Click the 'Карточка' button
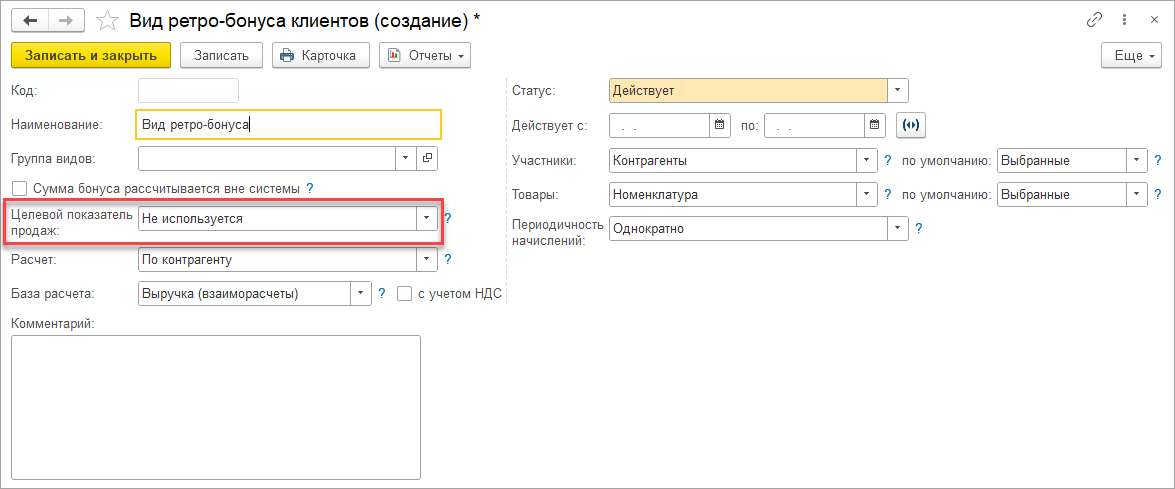 (x=320, y=56)
